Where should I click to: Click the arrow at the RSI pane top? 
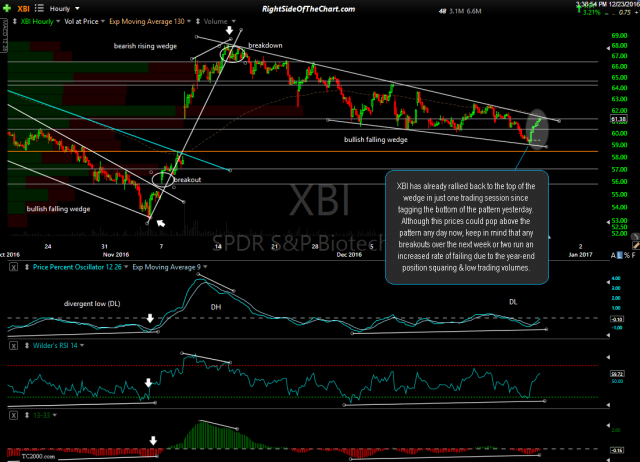point(608,357)
